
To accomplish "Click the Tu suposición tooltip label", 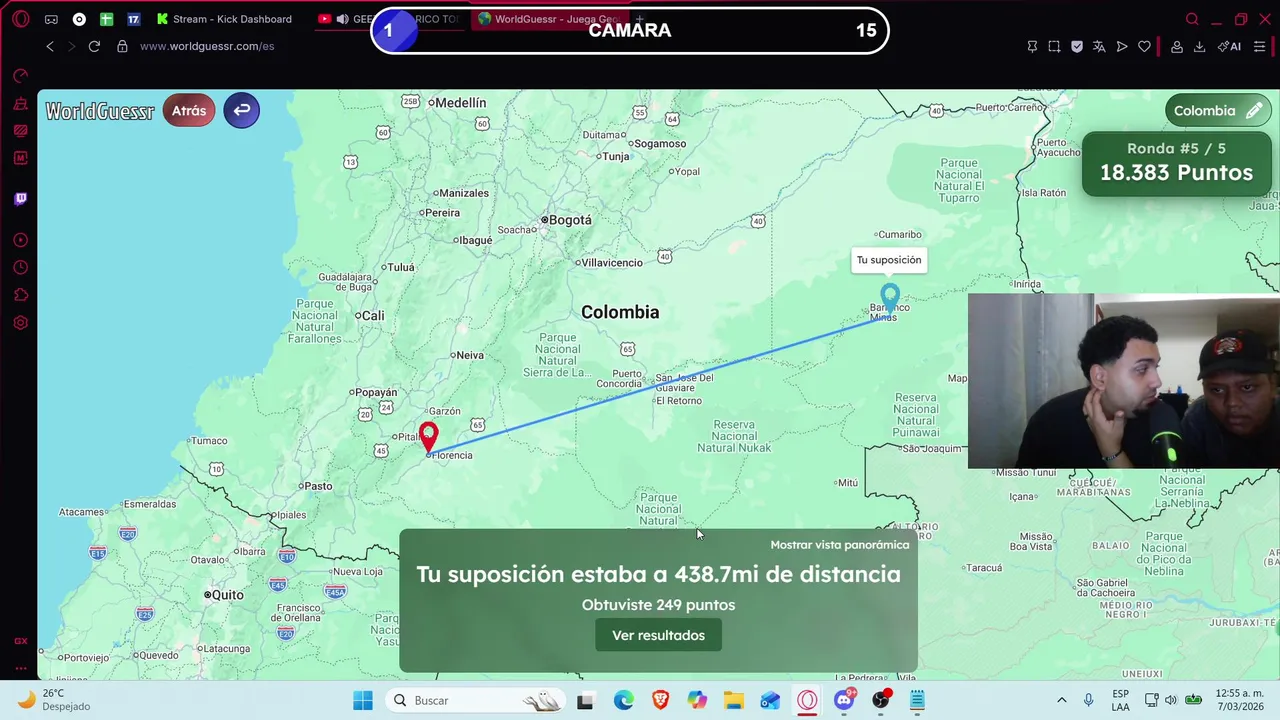I will pyautogui.click(x=889, y=260).
